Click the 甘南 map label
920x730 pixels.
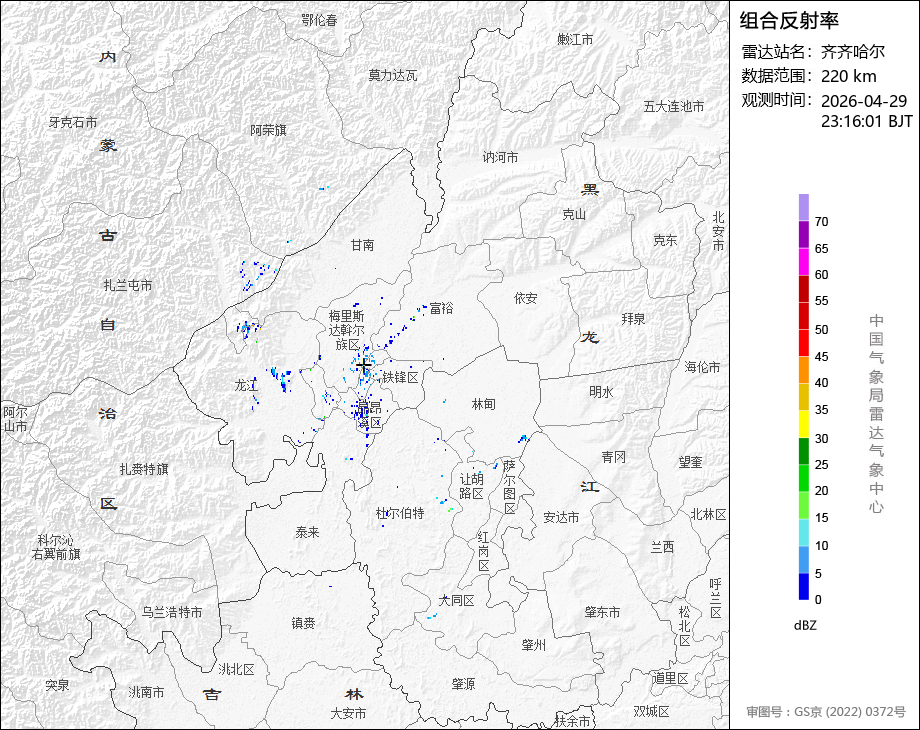(362, 245)
